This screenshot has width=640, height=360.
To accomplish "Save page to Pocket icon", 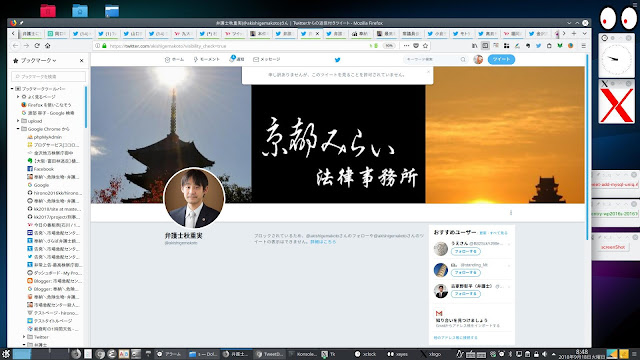I will coord(416,46).
